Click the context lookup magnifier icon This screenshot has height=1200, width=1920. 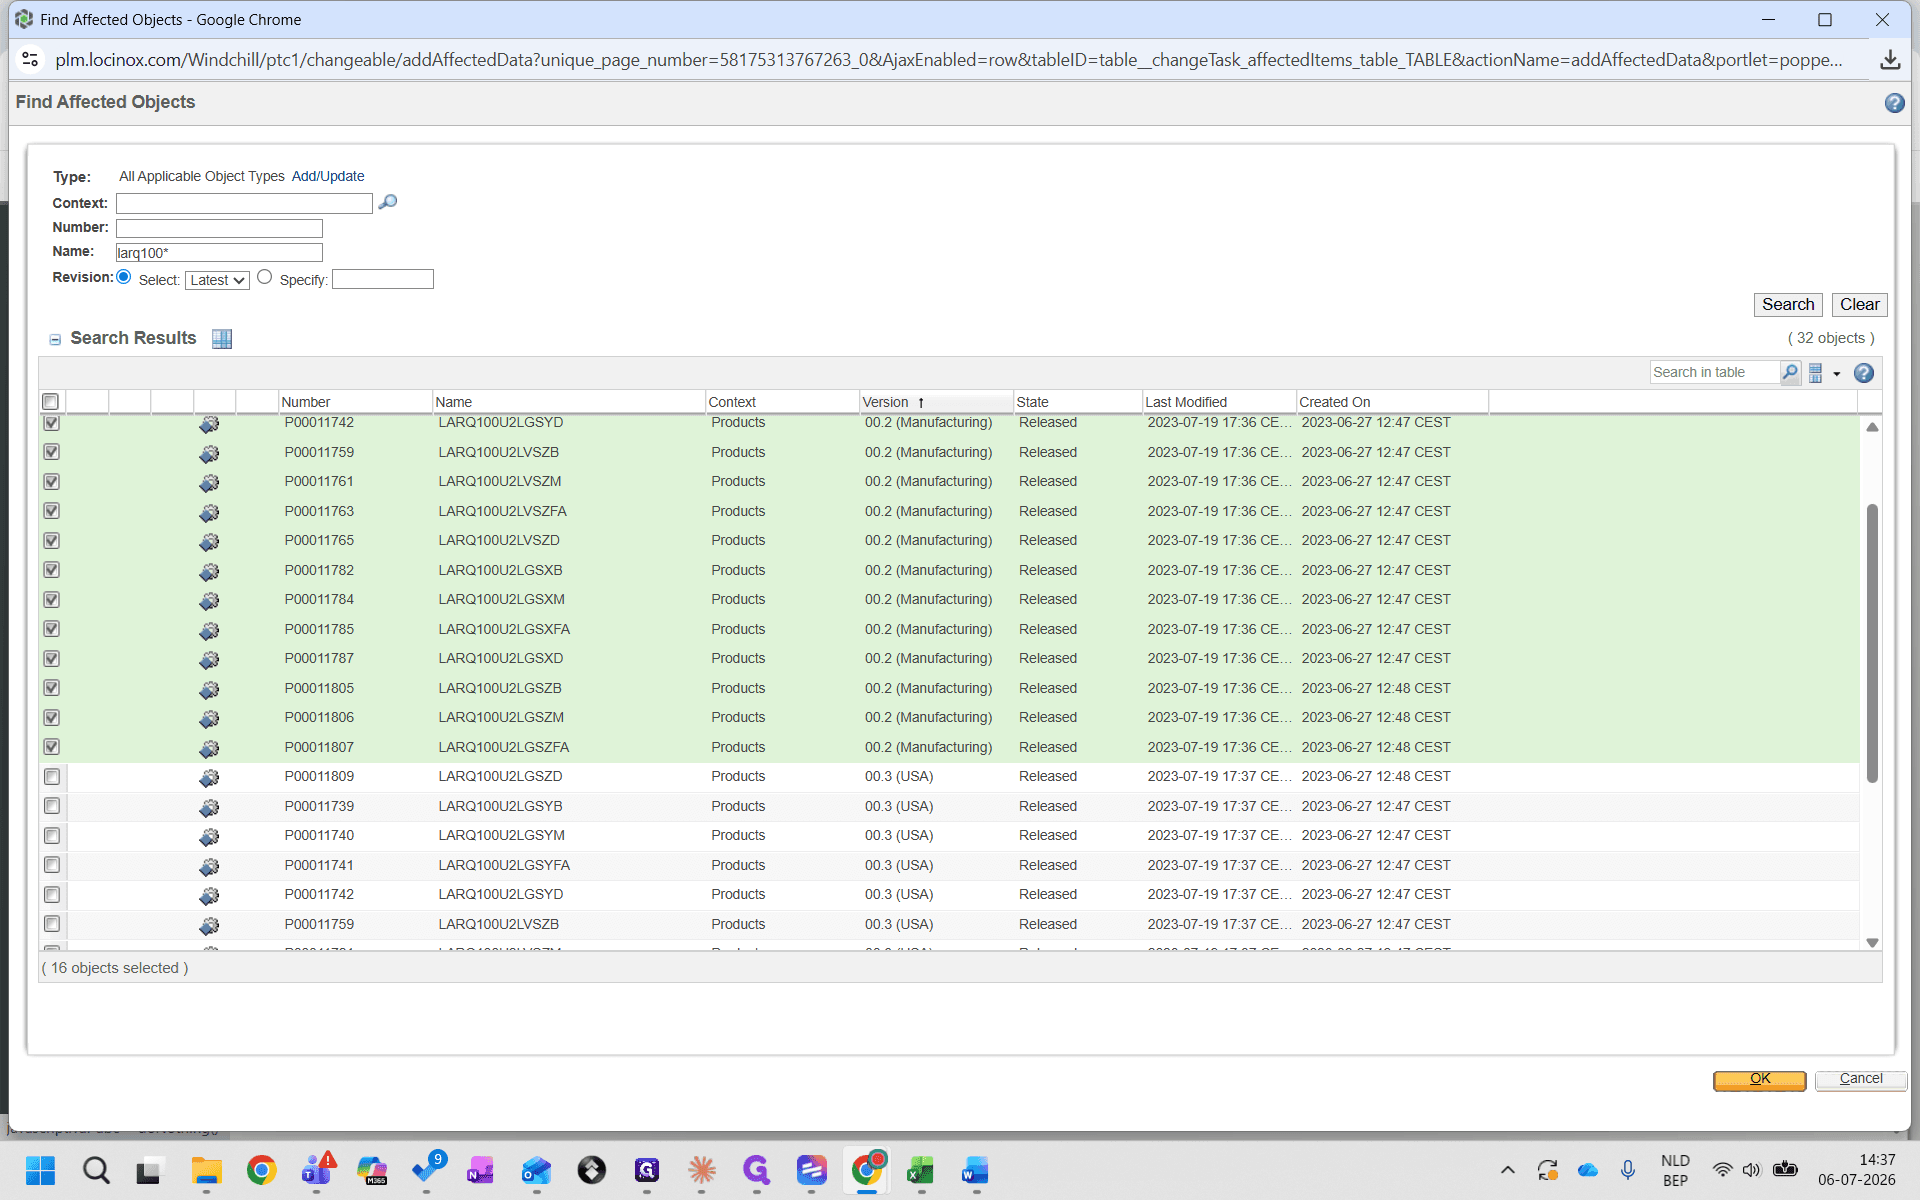point(388,202)
